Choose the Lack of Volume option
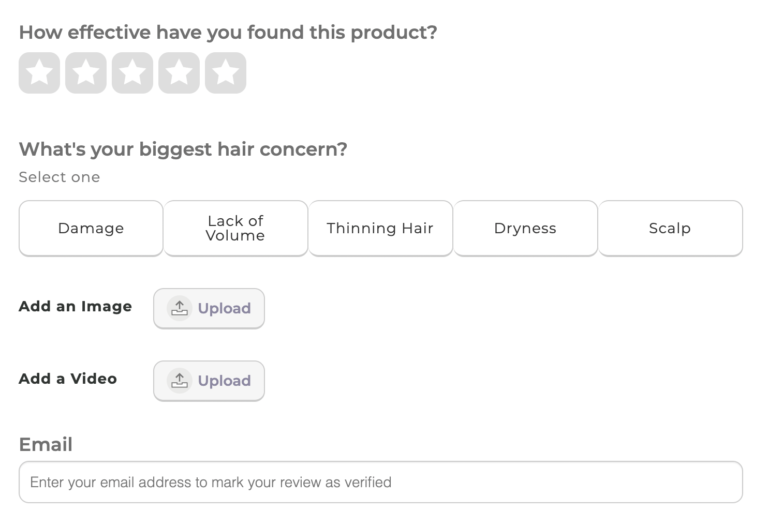Image resolution: width=768 pixels, height=527 pixels. tap(236, 228)
